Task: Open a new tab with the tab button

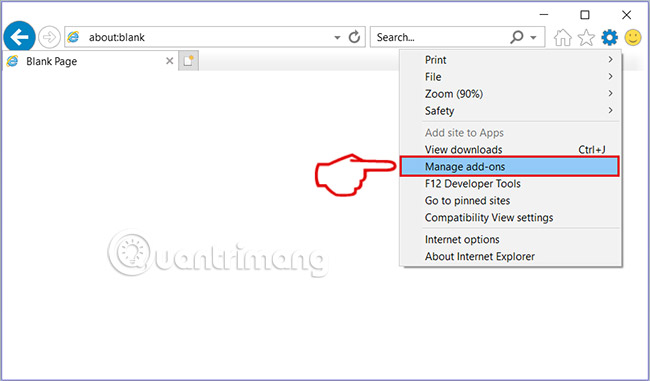Action: (189, 61)
